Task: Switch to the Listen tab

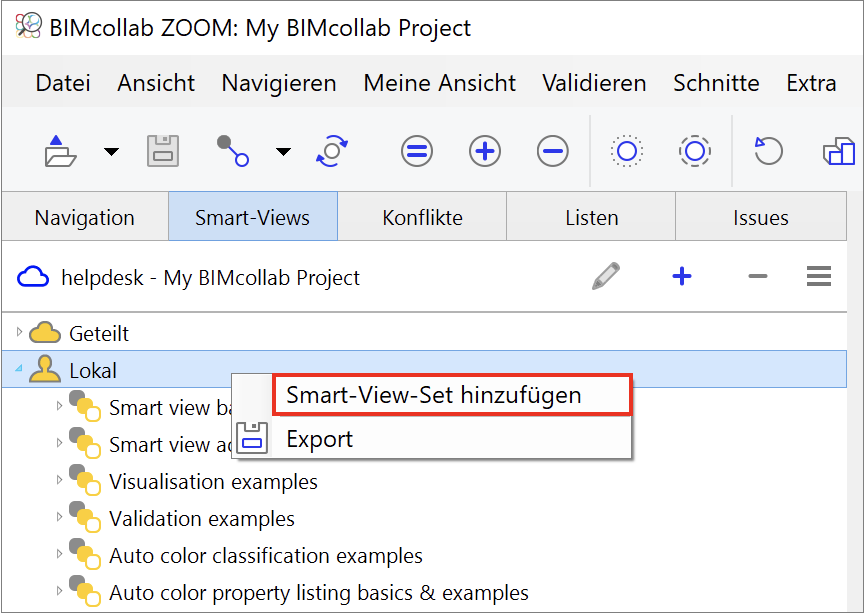Action: 591,217
